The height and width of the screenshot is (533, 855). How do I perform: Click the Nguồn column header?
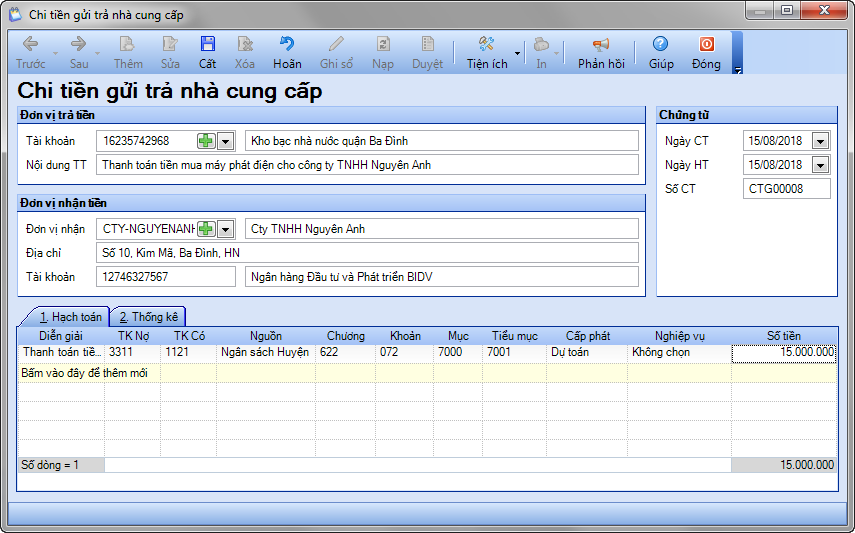pyautogui.click(x=266, y=336)
